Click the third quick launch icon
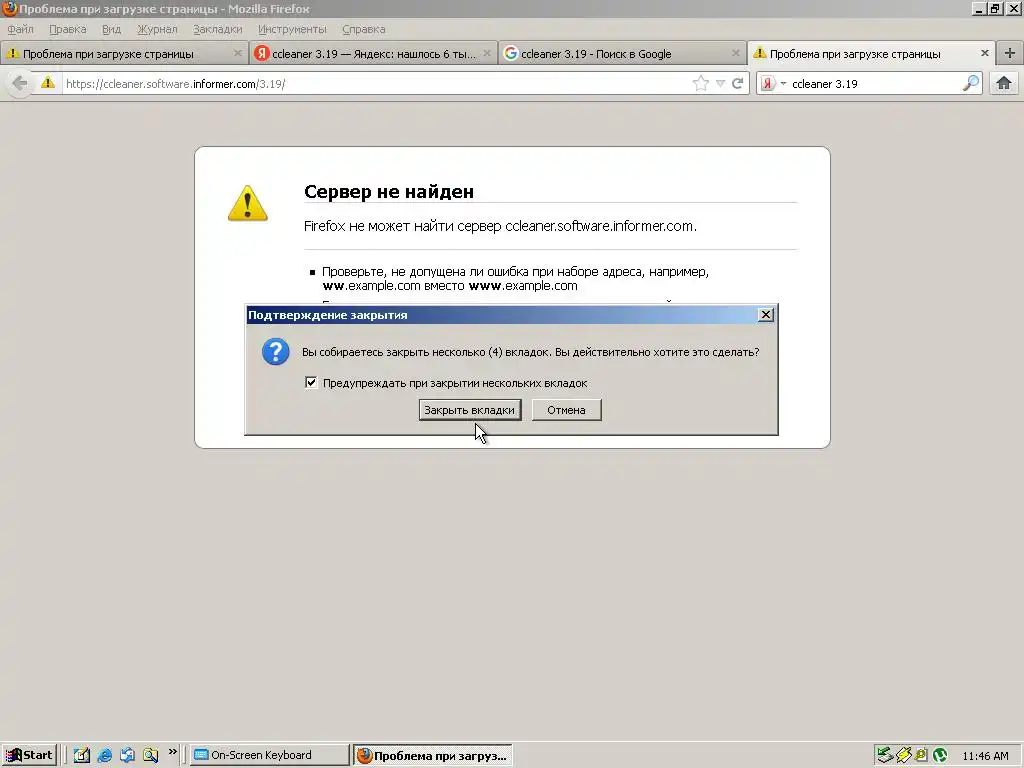This screenshot has width=1024, height=768. pyautogui.click(x=127, y=756)
